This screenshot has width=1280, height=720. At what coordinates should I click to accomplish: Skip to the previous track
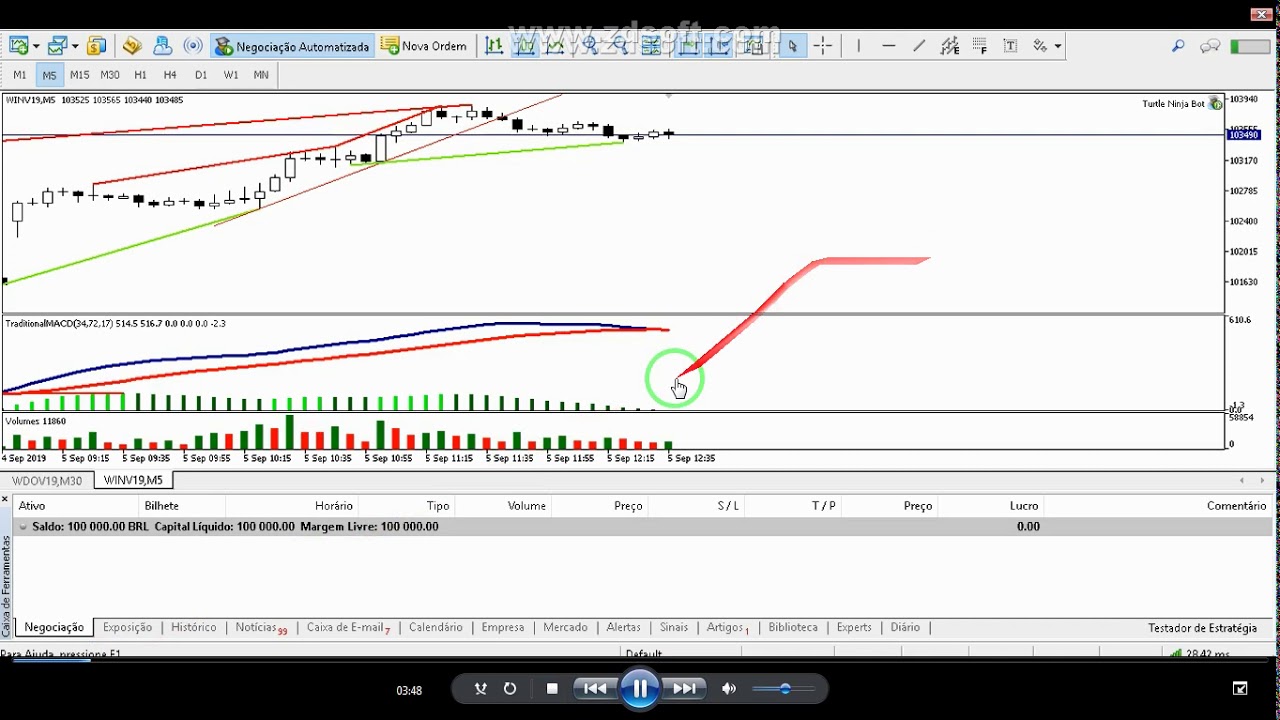595,689
